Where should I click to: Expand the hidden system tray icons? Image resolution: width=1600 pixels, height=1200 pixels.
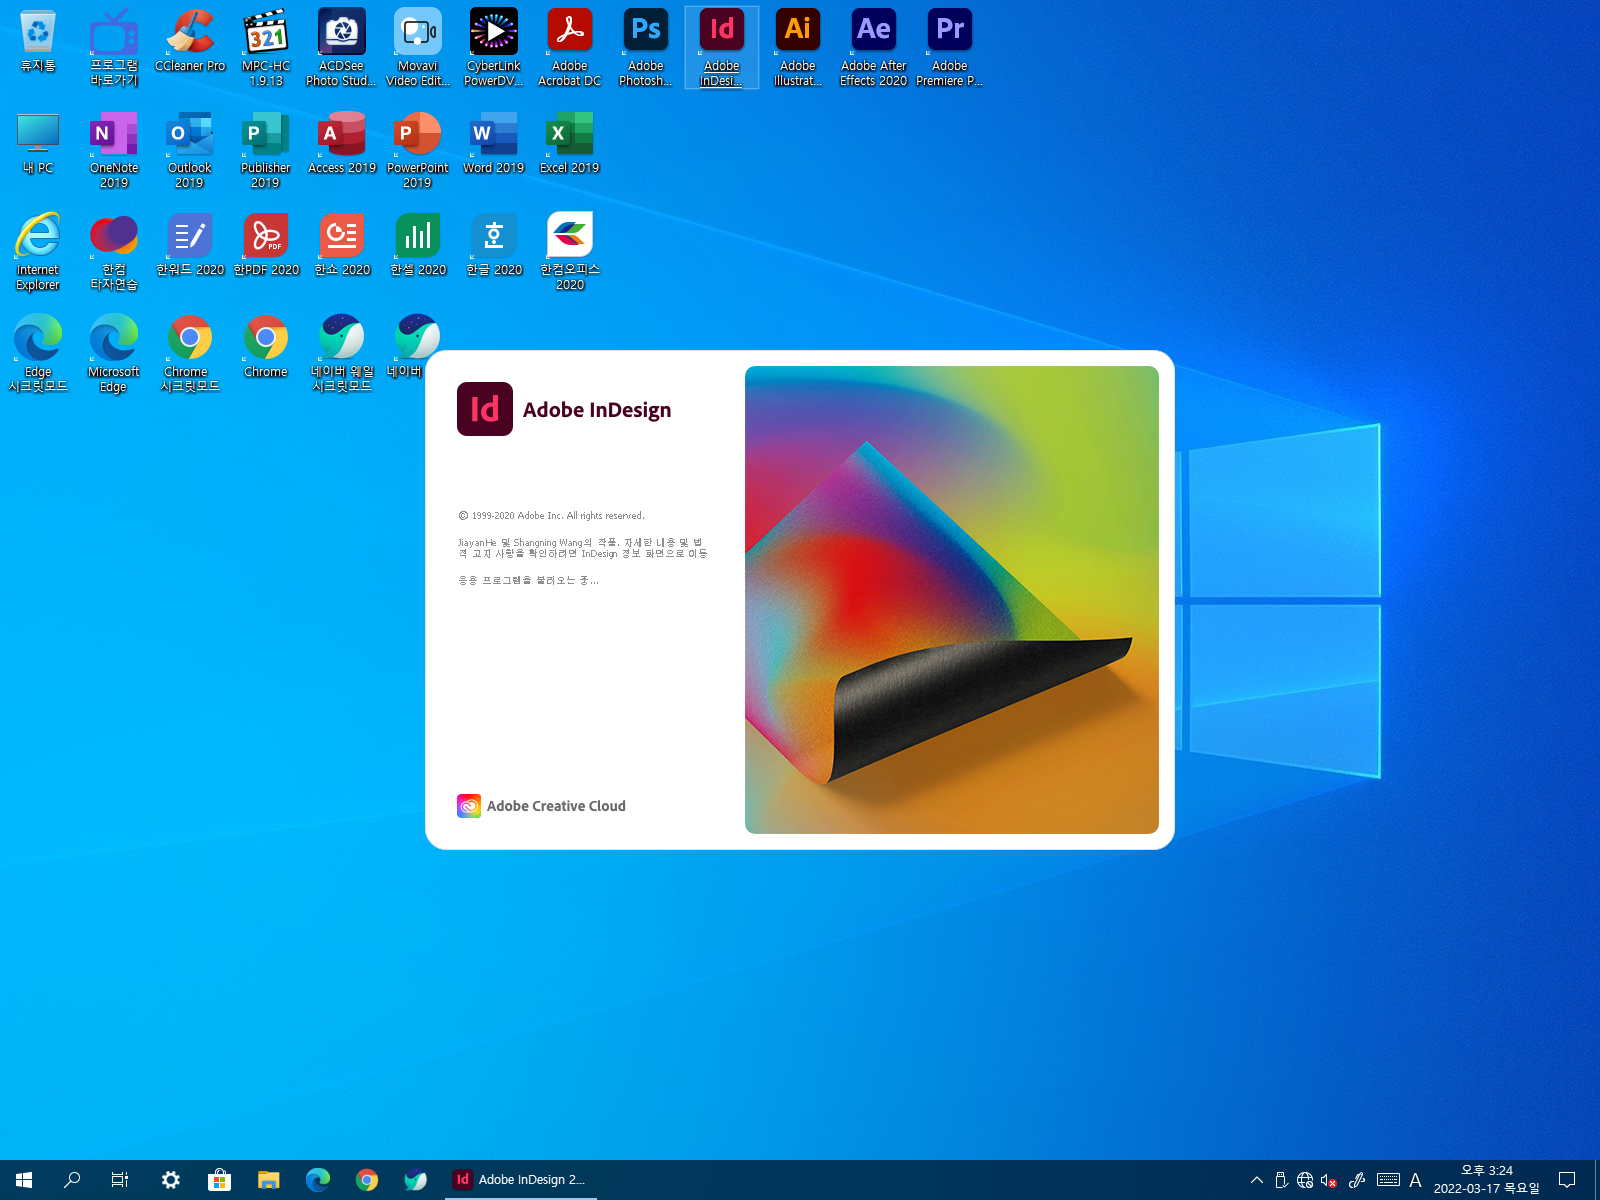tap(1257, 1180)
